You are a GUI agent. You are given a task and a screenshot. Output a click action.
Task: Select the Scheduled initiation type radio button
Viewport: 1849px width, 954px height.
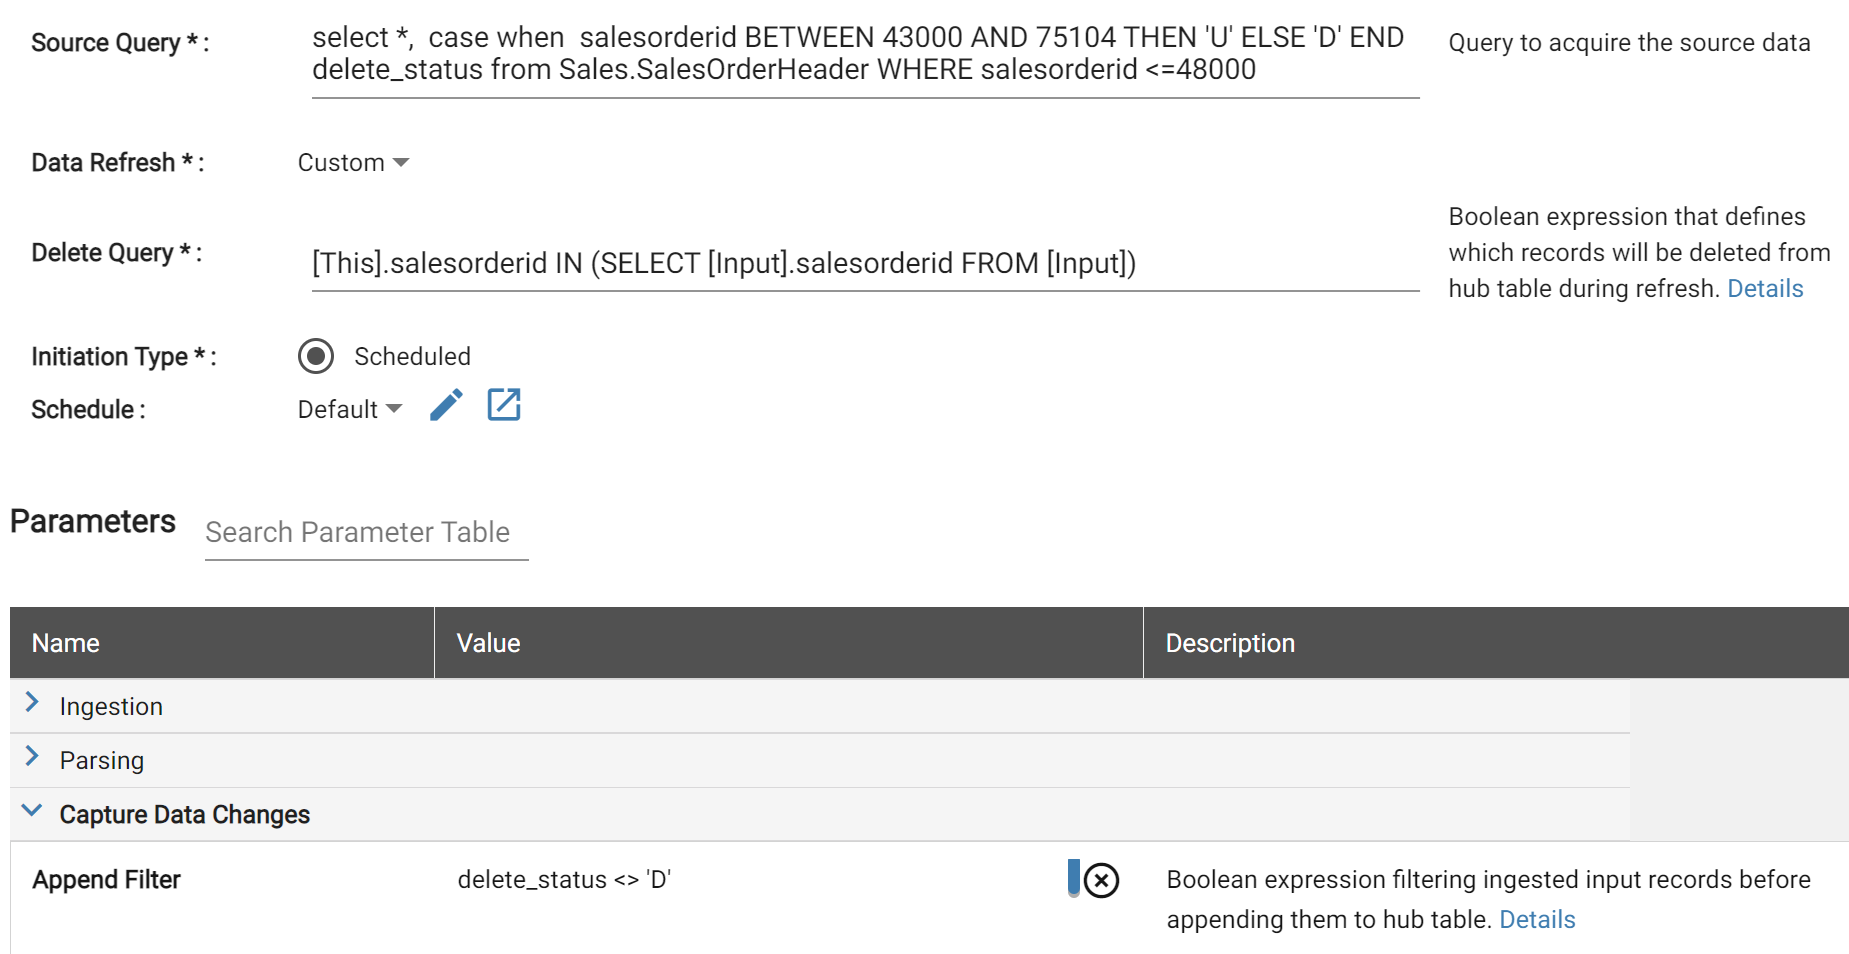click(x=316, y=356)
